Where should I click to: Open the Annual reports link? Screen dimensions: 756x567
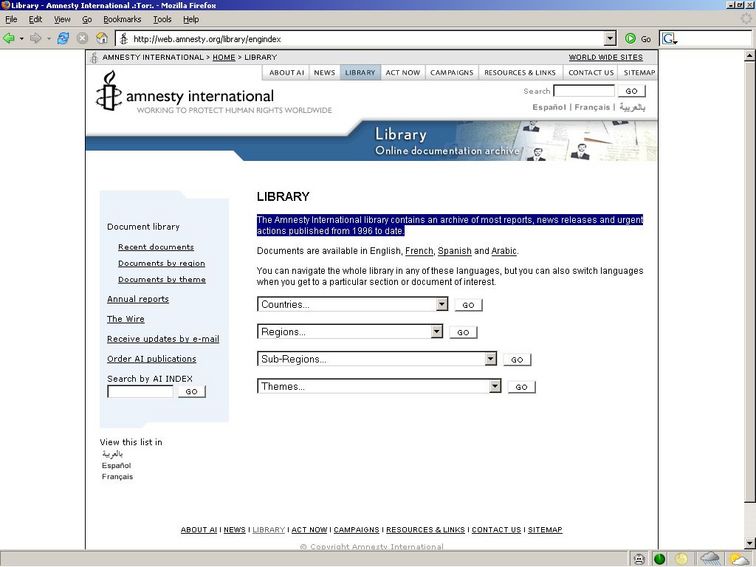tap(138, 299)
